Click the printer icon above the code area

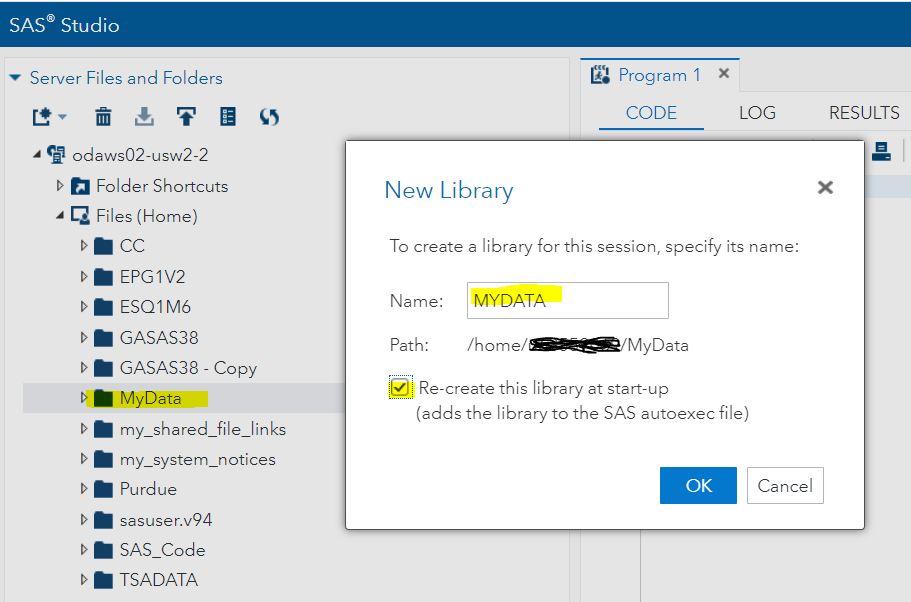point(880,151)
